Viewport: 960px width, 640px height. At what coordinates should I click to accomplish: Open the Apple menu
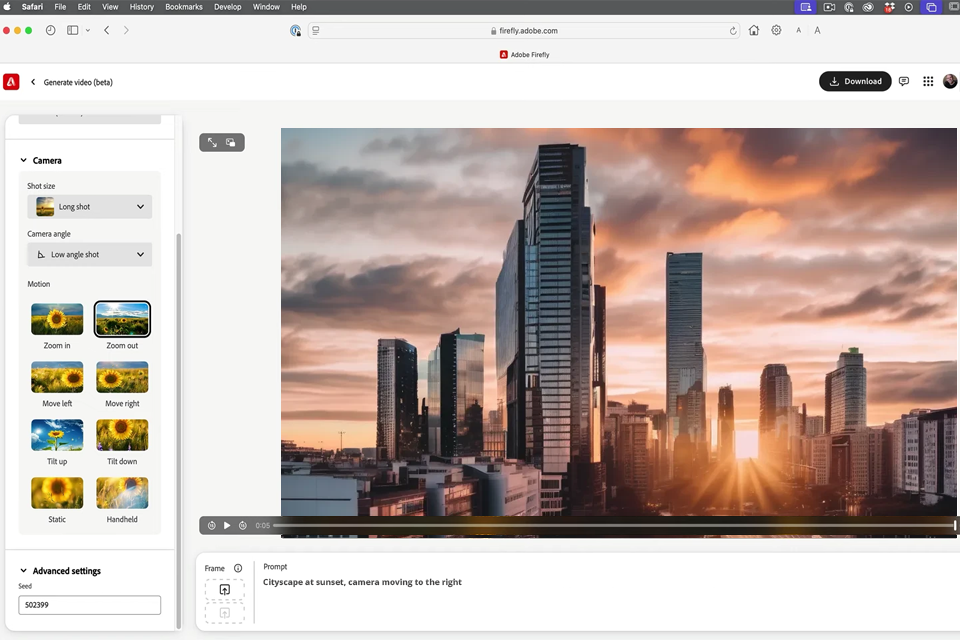[7, 7]
